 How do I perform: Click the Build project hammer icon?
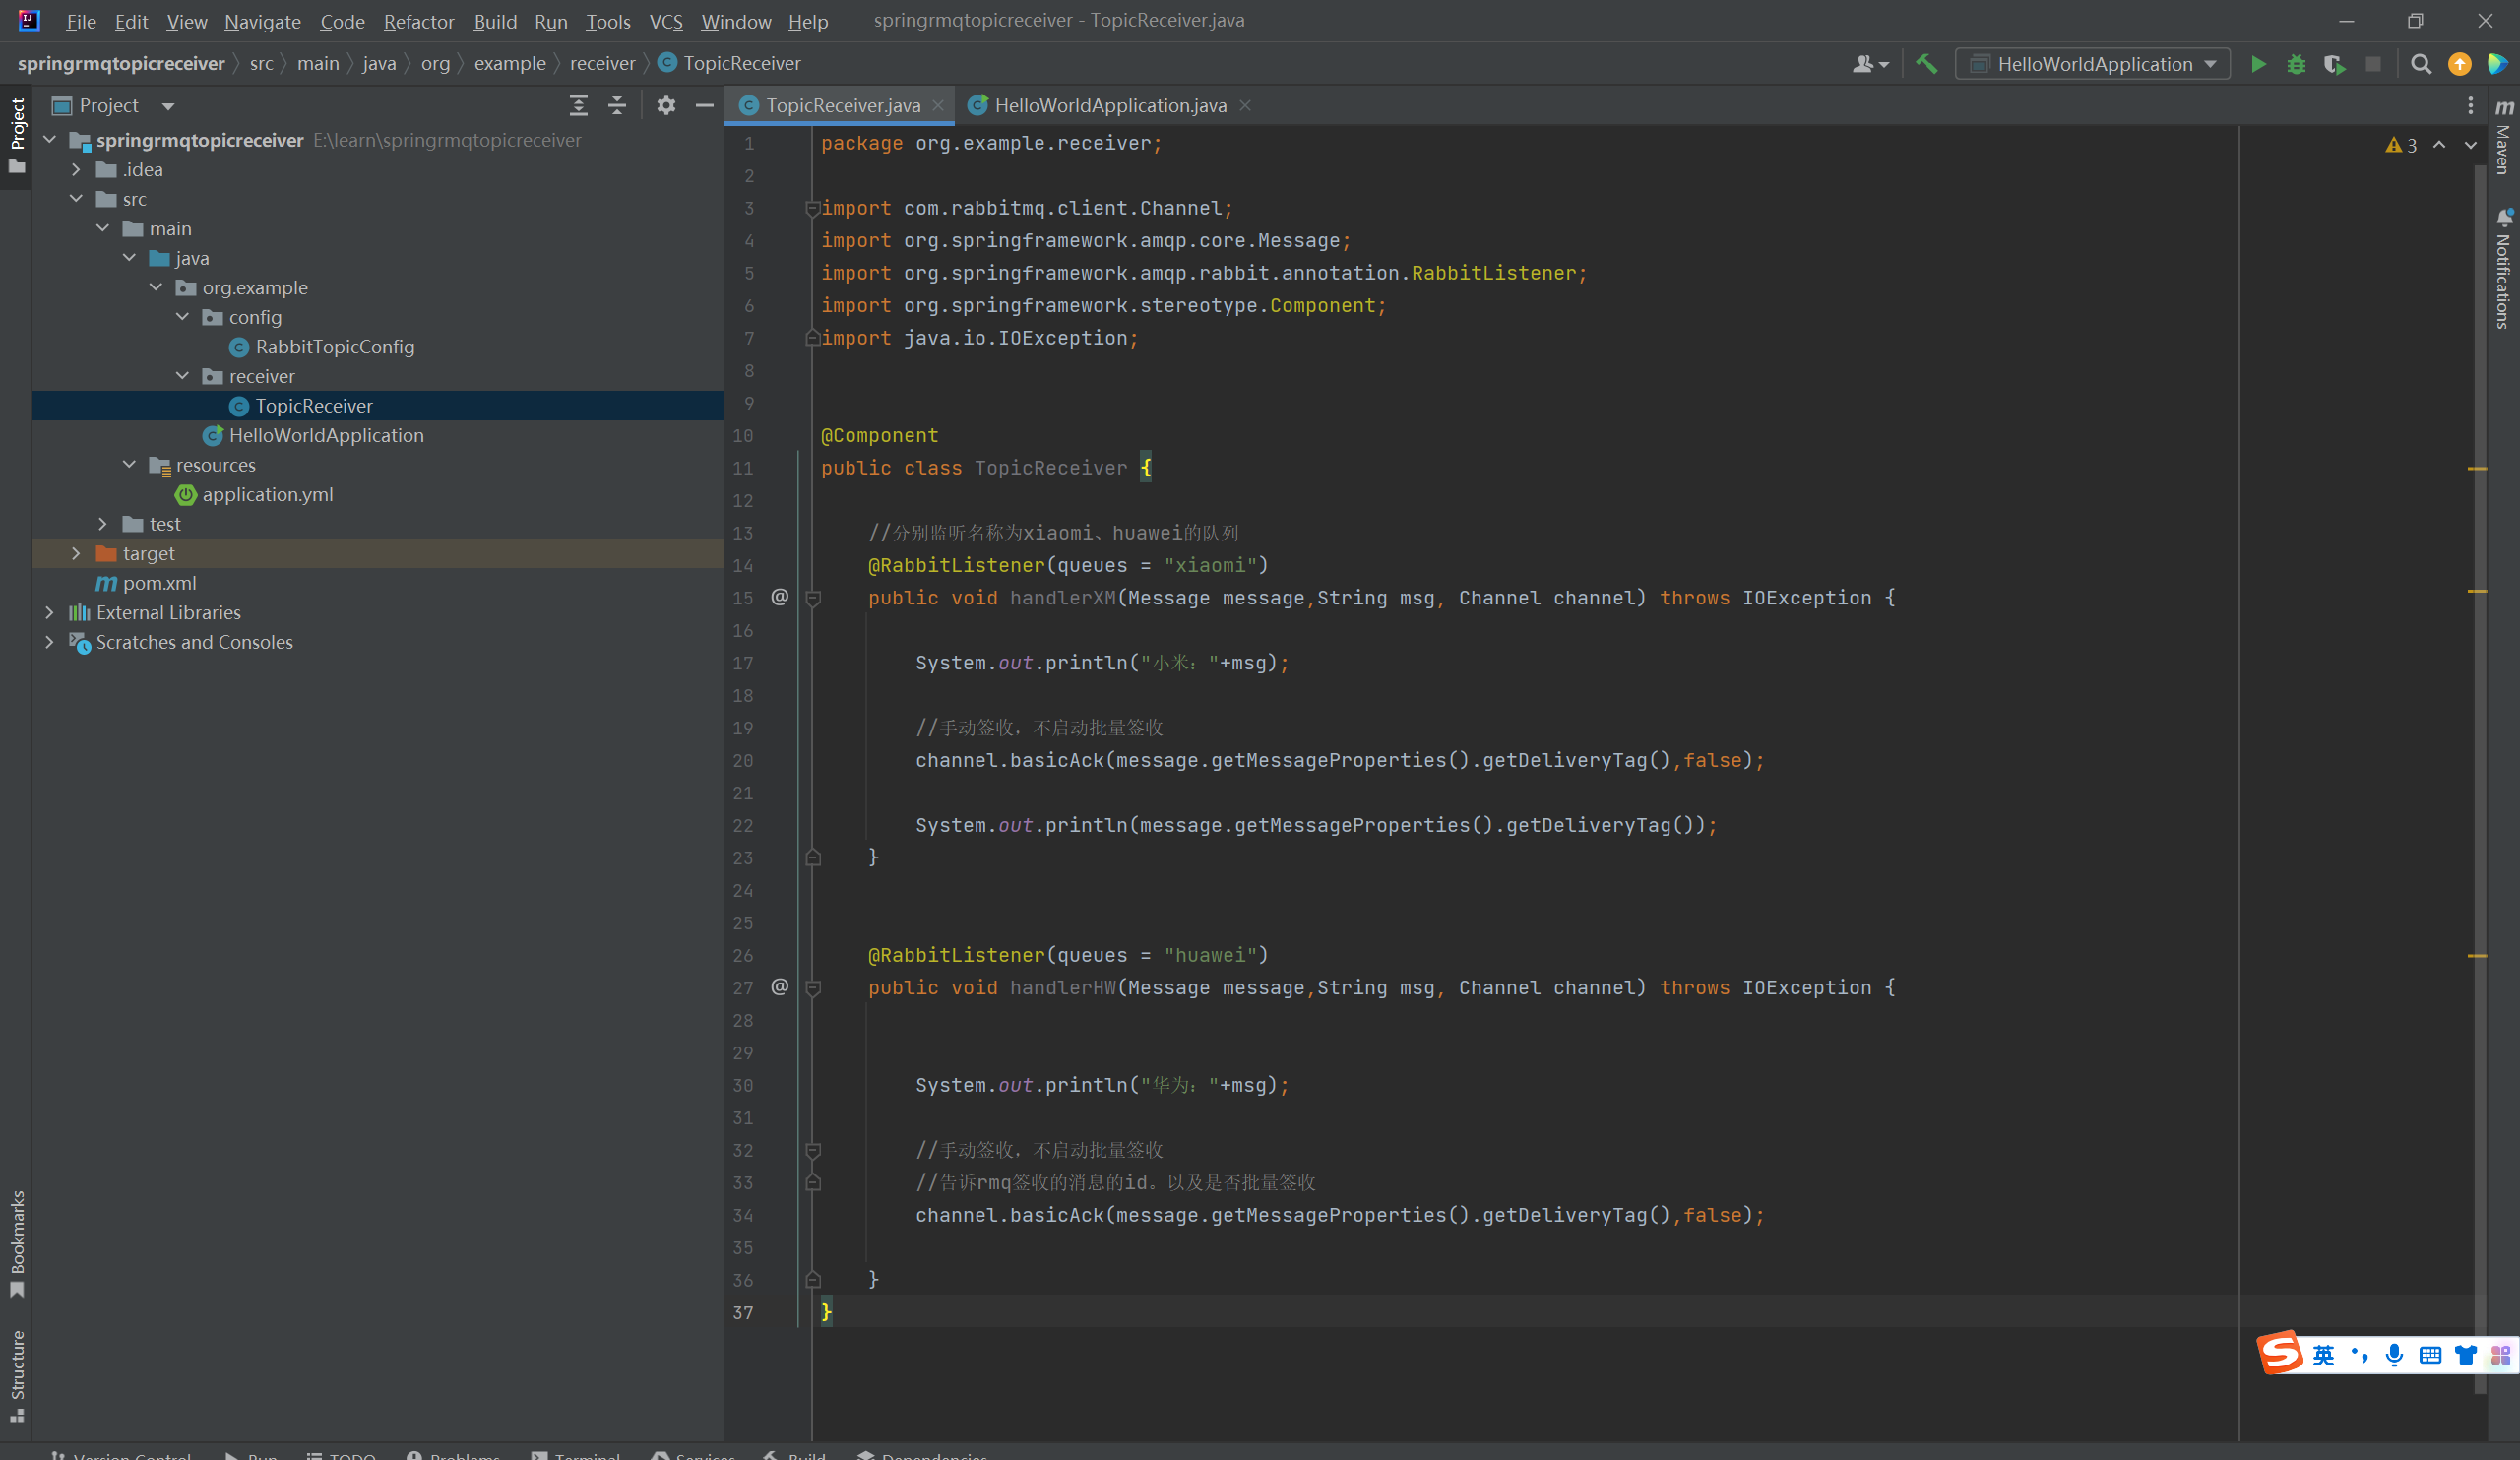[1926, 64]
